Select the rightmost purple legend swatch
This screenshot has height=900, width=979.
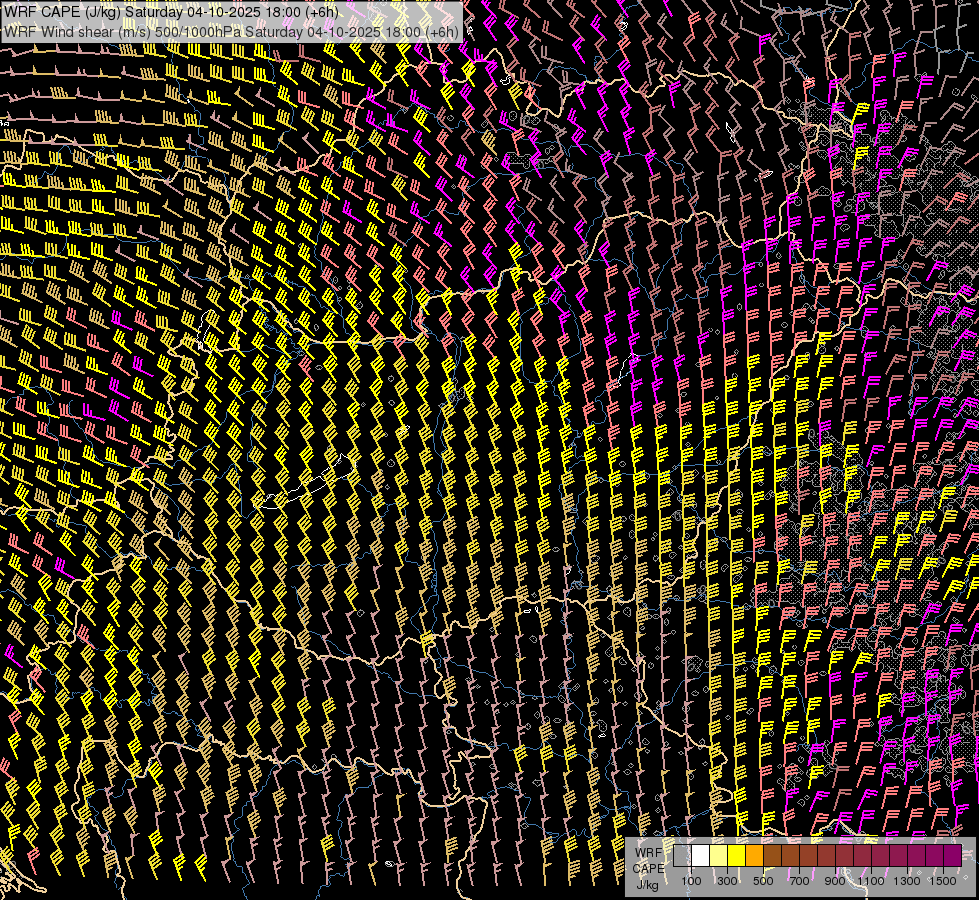(953, 855)
